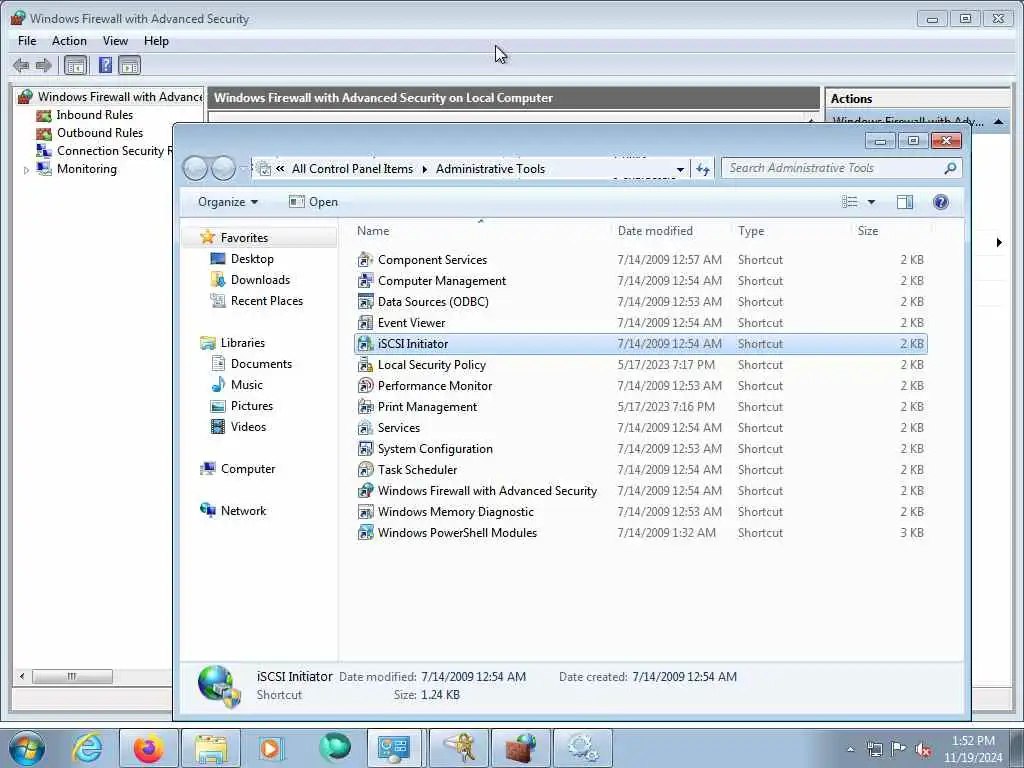Select Windows PowerShell Modules shortcut
1024x768 pixels.
point(640,533)
